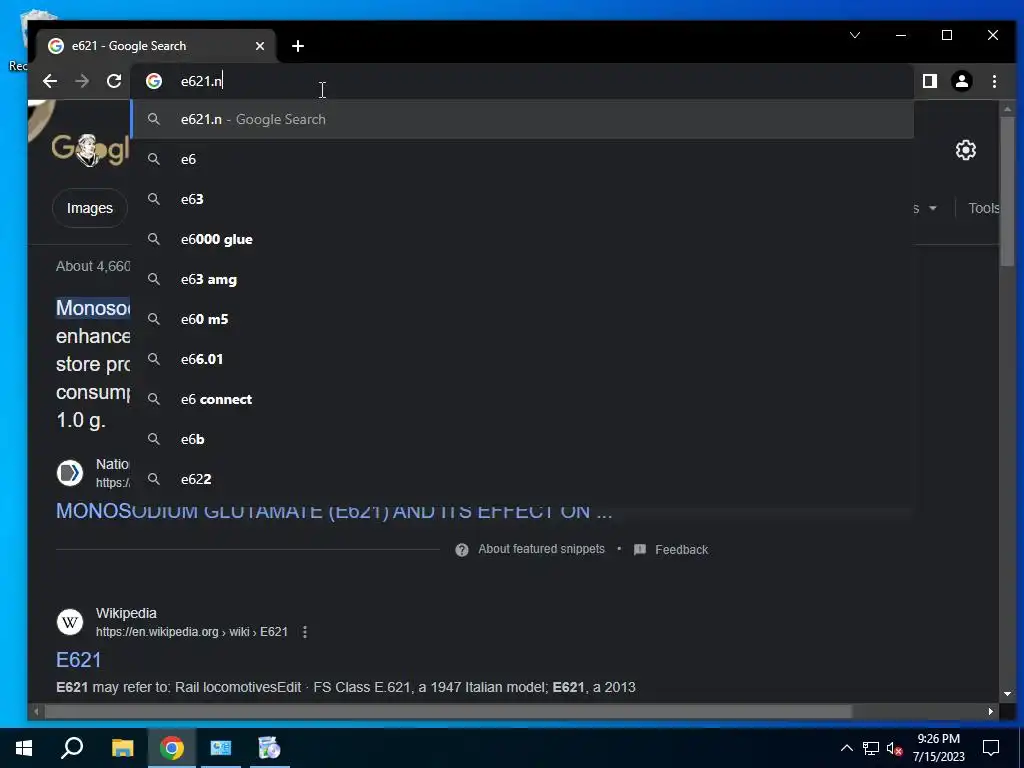Open the Chrome profile avatar menu

pyautogui.click(x=962, y=81)
